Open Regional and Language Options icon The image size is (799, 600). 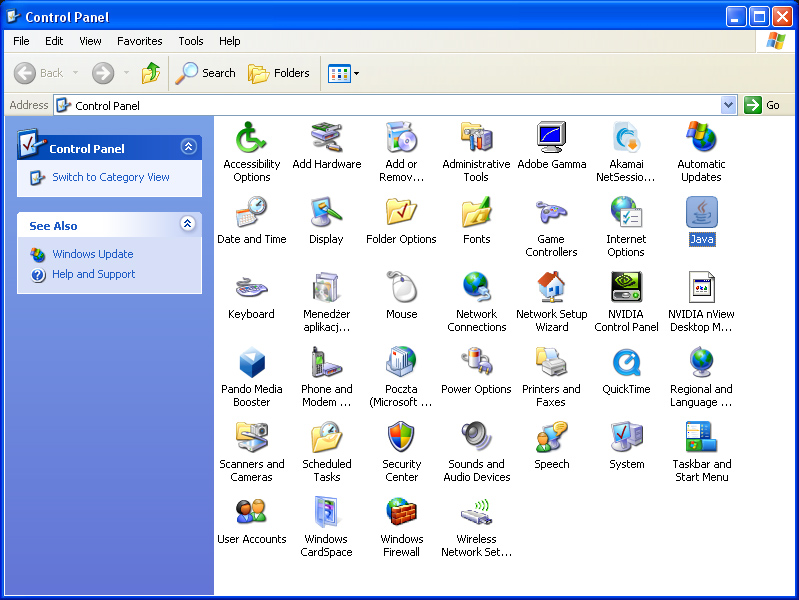tap(701, 362)
